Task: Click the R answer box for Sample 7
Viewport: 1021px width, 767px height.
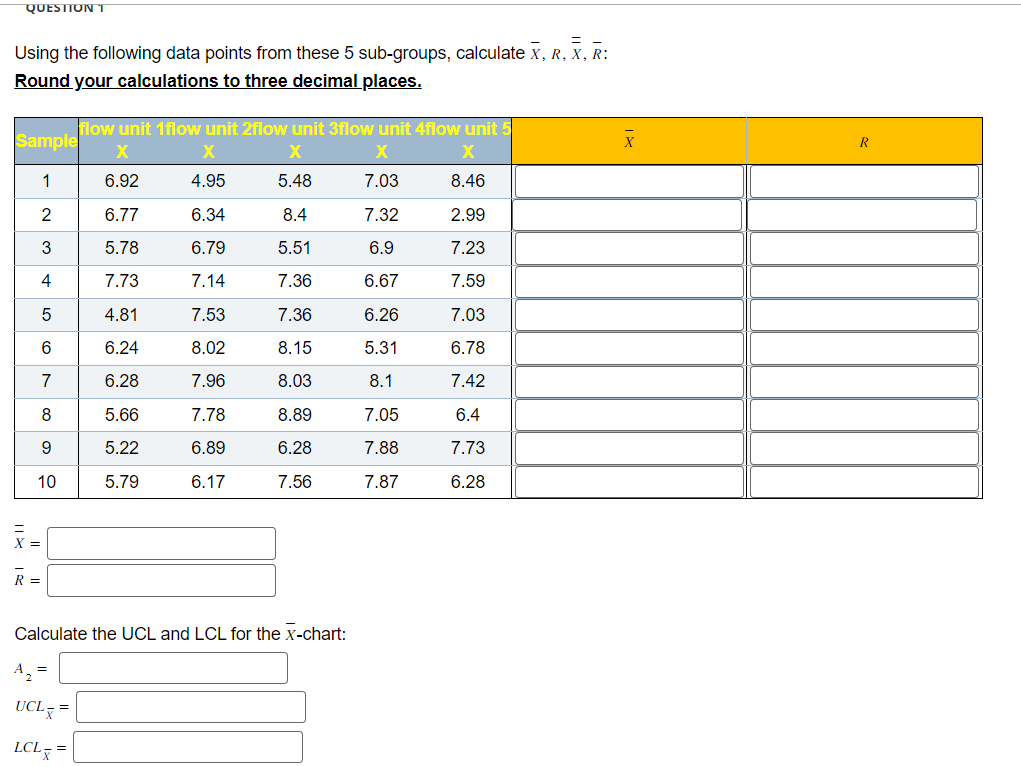Action: 863,381
